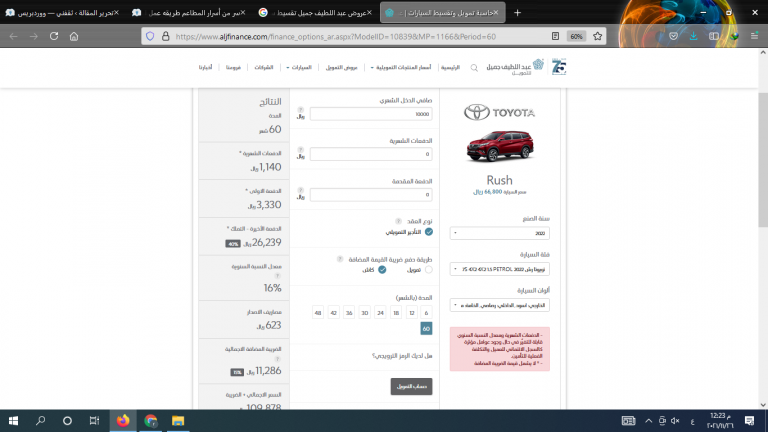Choose 6 month period
Screen dimensions: 768x432
[x=426, y=312]
